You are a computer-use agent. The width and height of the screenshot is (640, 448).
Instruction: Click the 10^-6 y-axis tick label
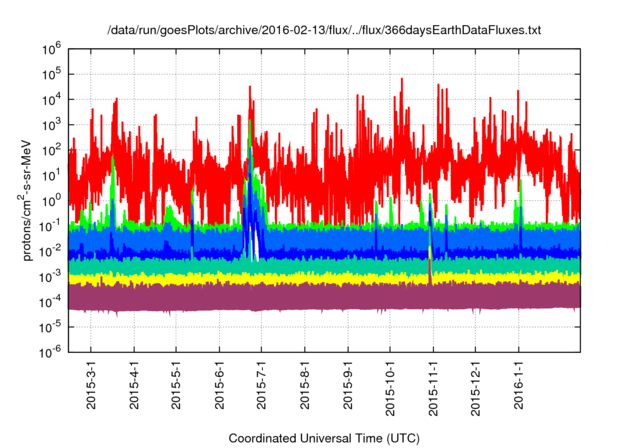[50, 352]
